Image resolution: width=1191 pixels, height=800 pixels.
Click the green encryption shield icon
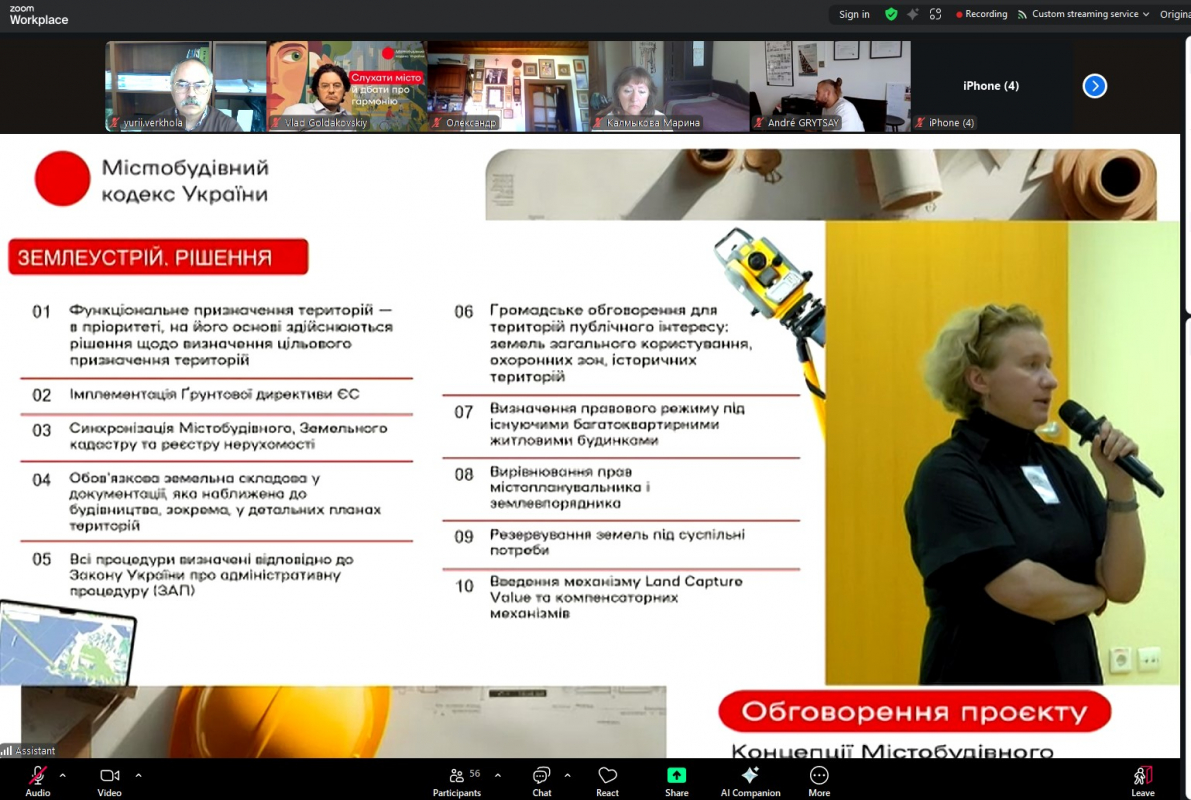pyautogui.click(x=892, y=14)
